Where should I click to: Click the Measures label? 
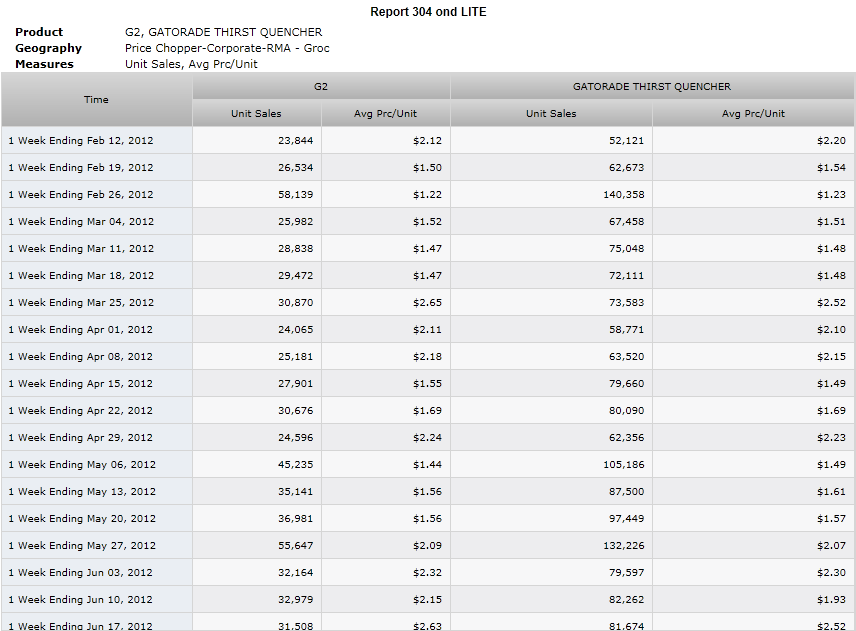tap(44, 64)
